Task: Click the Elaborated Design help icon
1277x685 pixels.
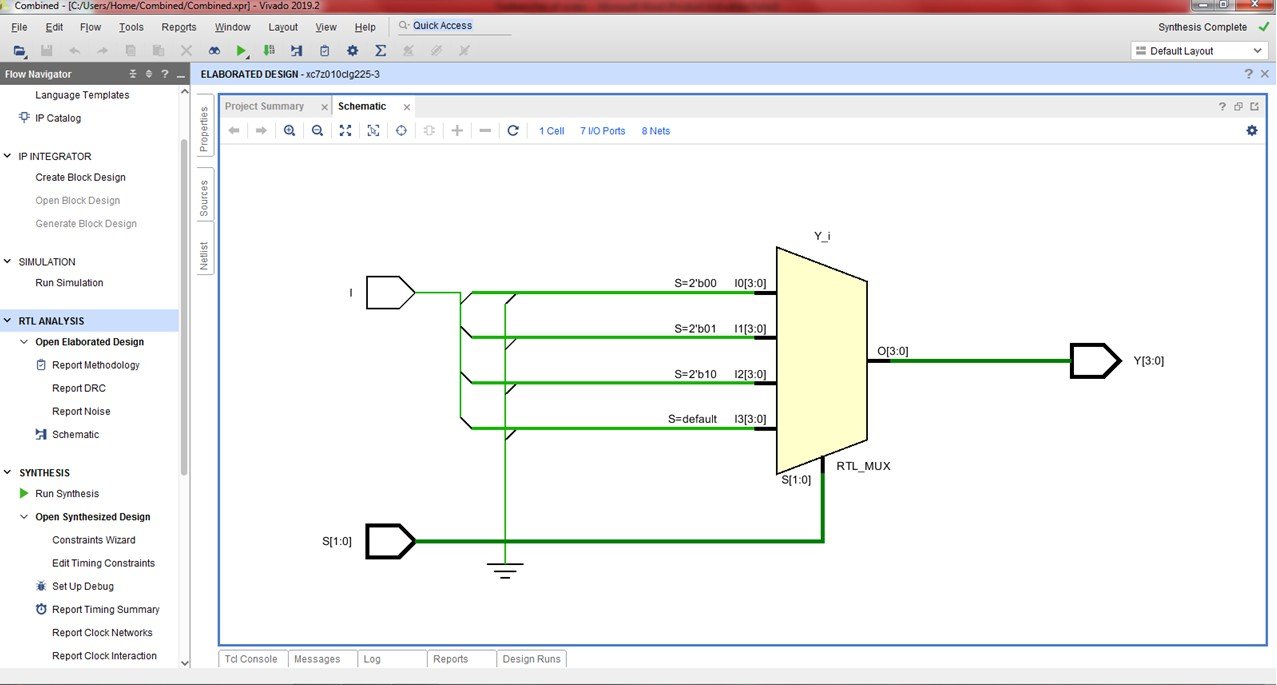Action: pos(1248,74)
